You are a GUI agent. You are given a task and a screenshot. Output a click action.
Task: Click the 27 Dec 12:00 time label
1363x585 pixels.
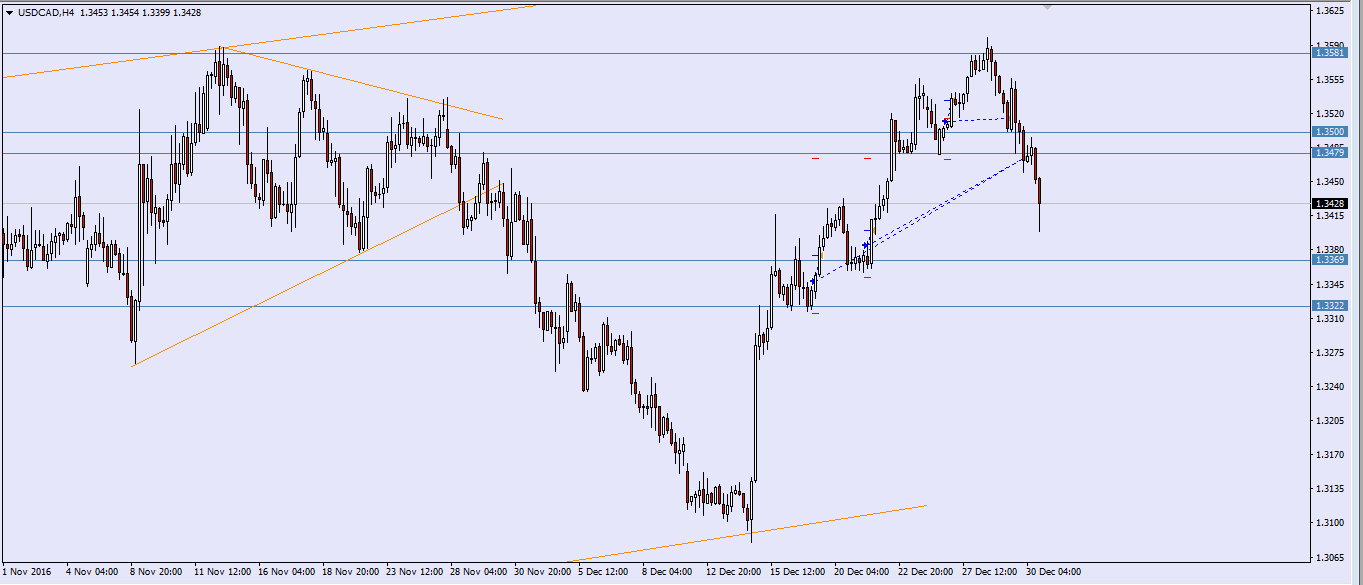[989, 572]
